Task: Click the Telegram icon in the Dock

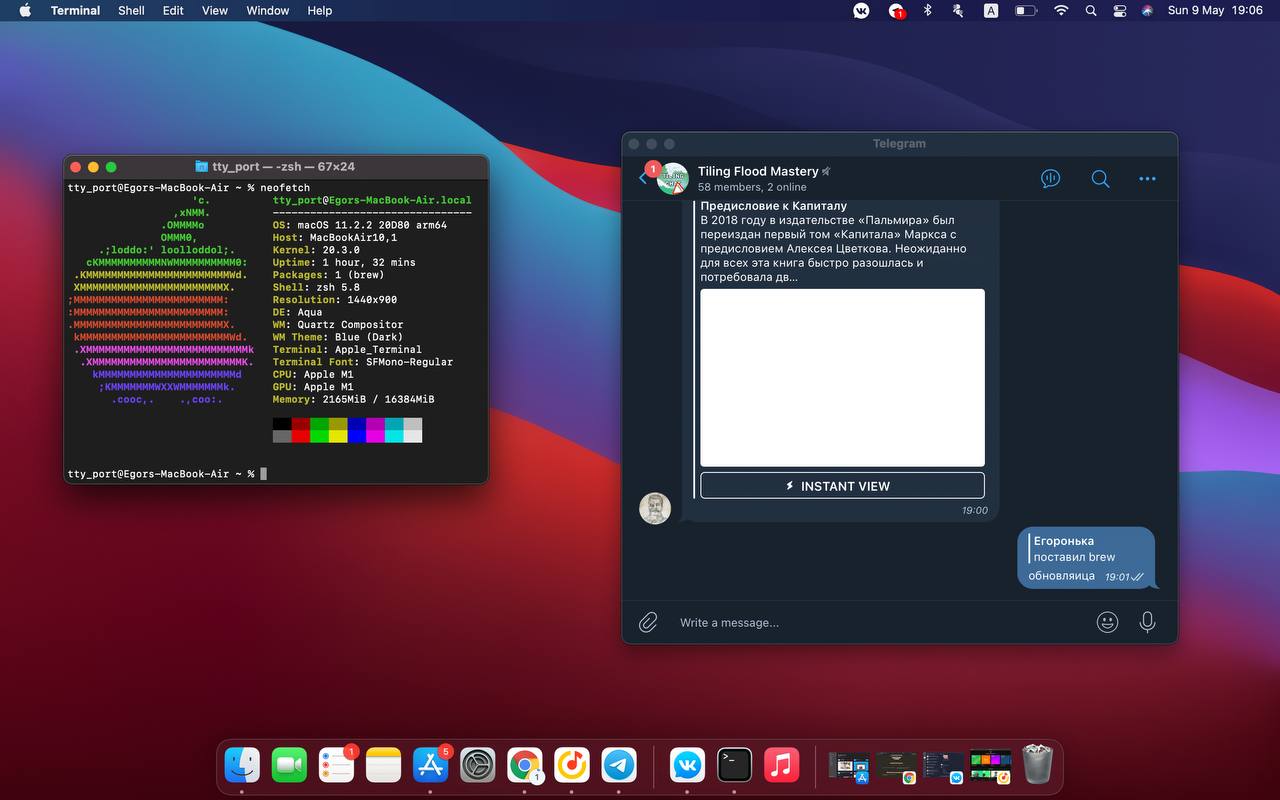Action: (x=619, y=766)
